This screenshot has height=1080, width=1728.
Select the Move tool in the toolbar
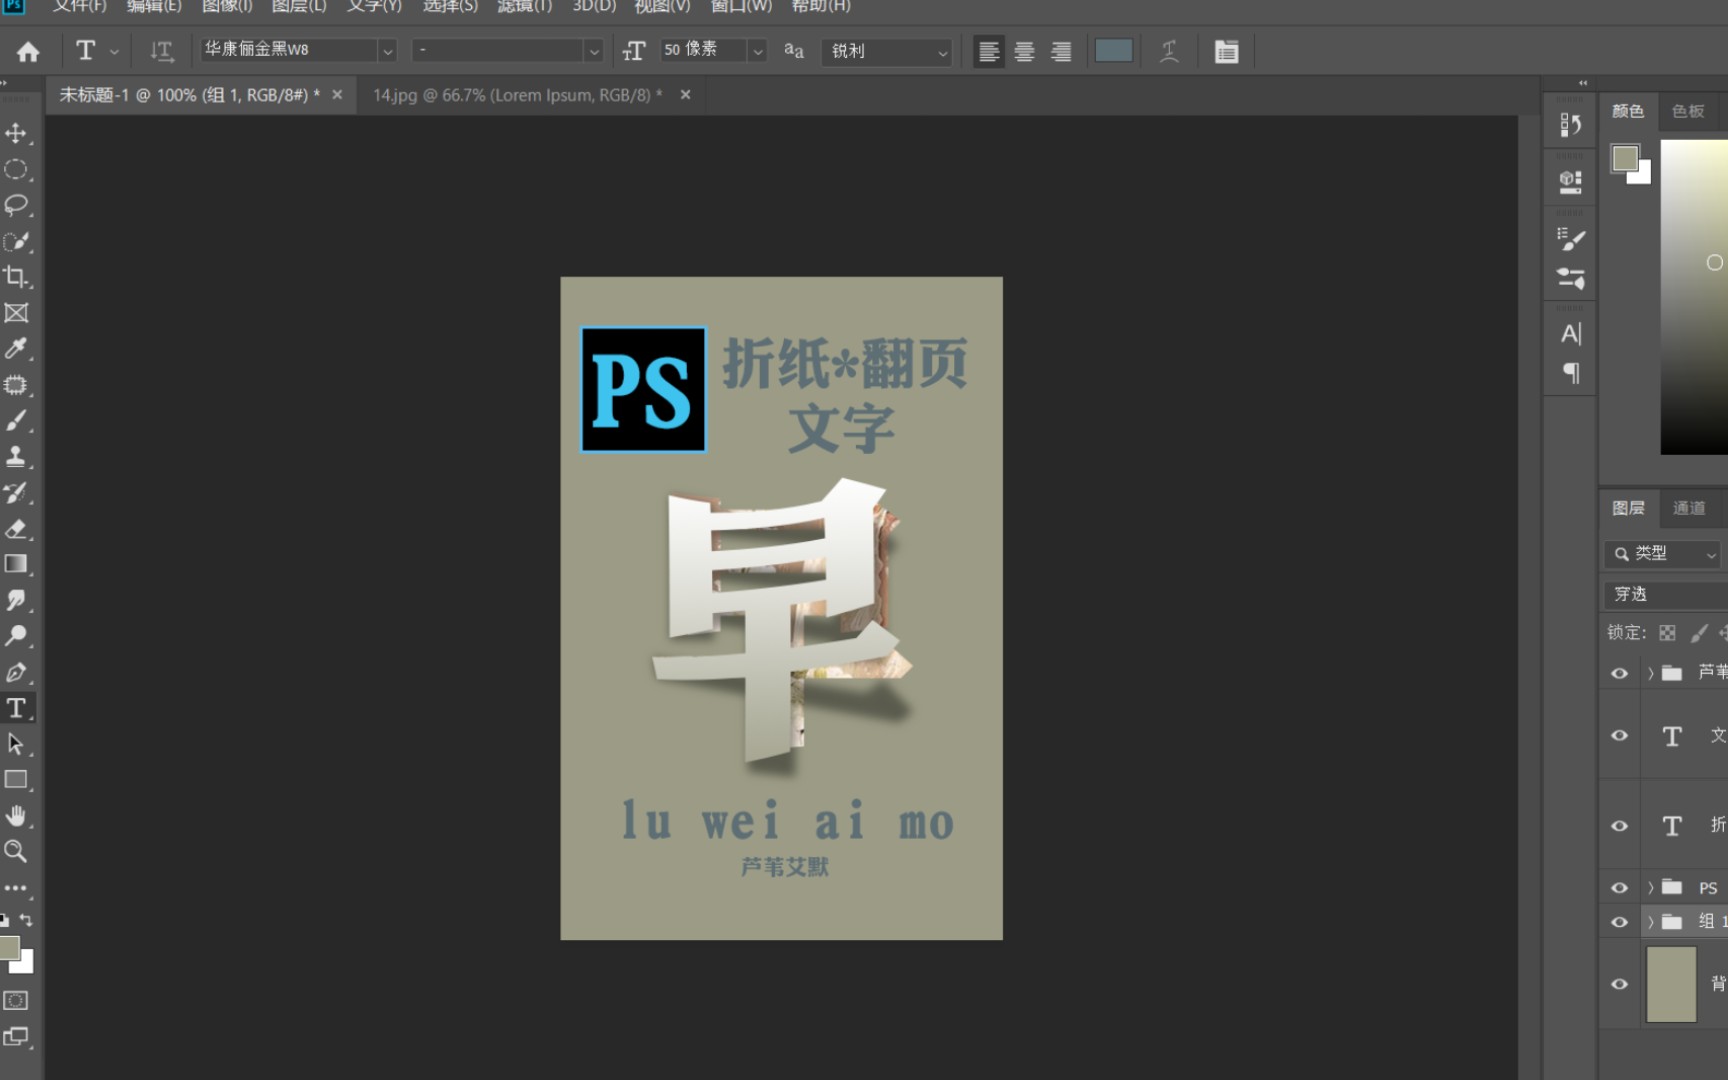(x=16, y=133)
